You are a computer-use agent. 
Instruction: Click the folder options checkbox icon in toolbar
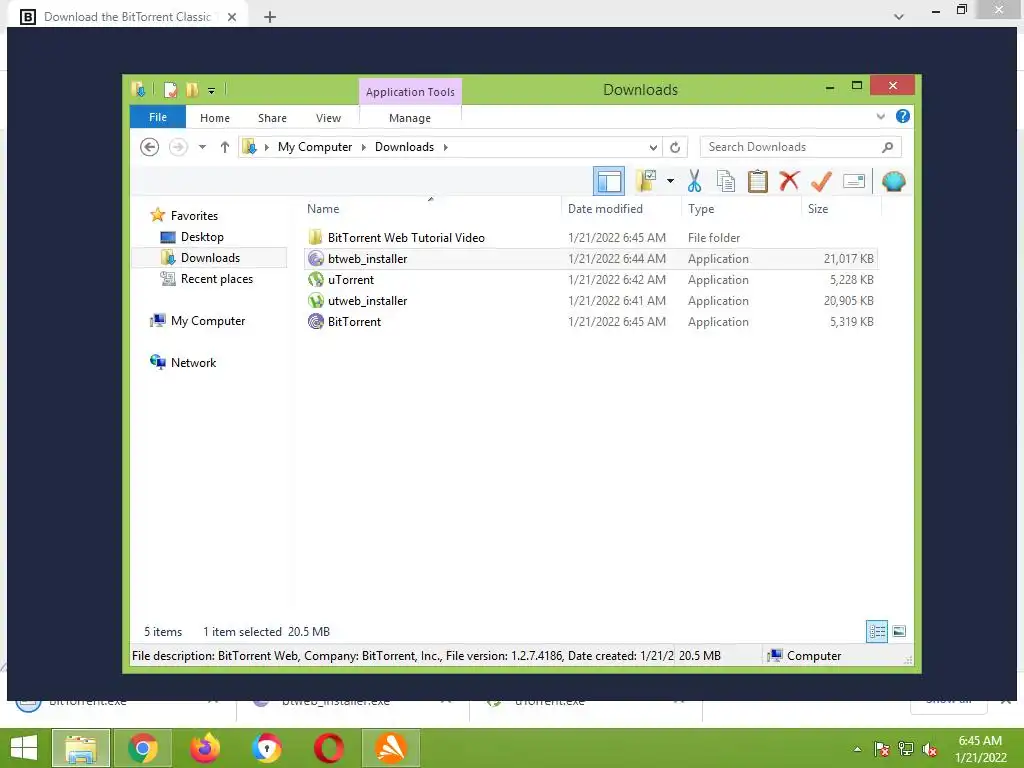coord(646,181)
